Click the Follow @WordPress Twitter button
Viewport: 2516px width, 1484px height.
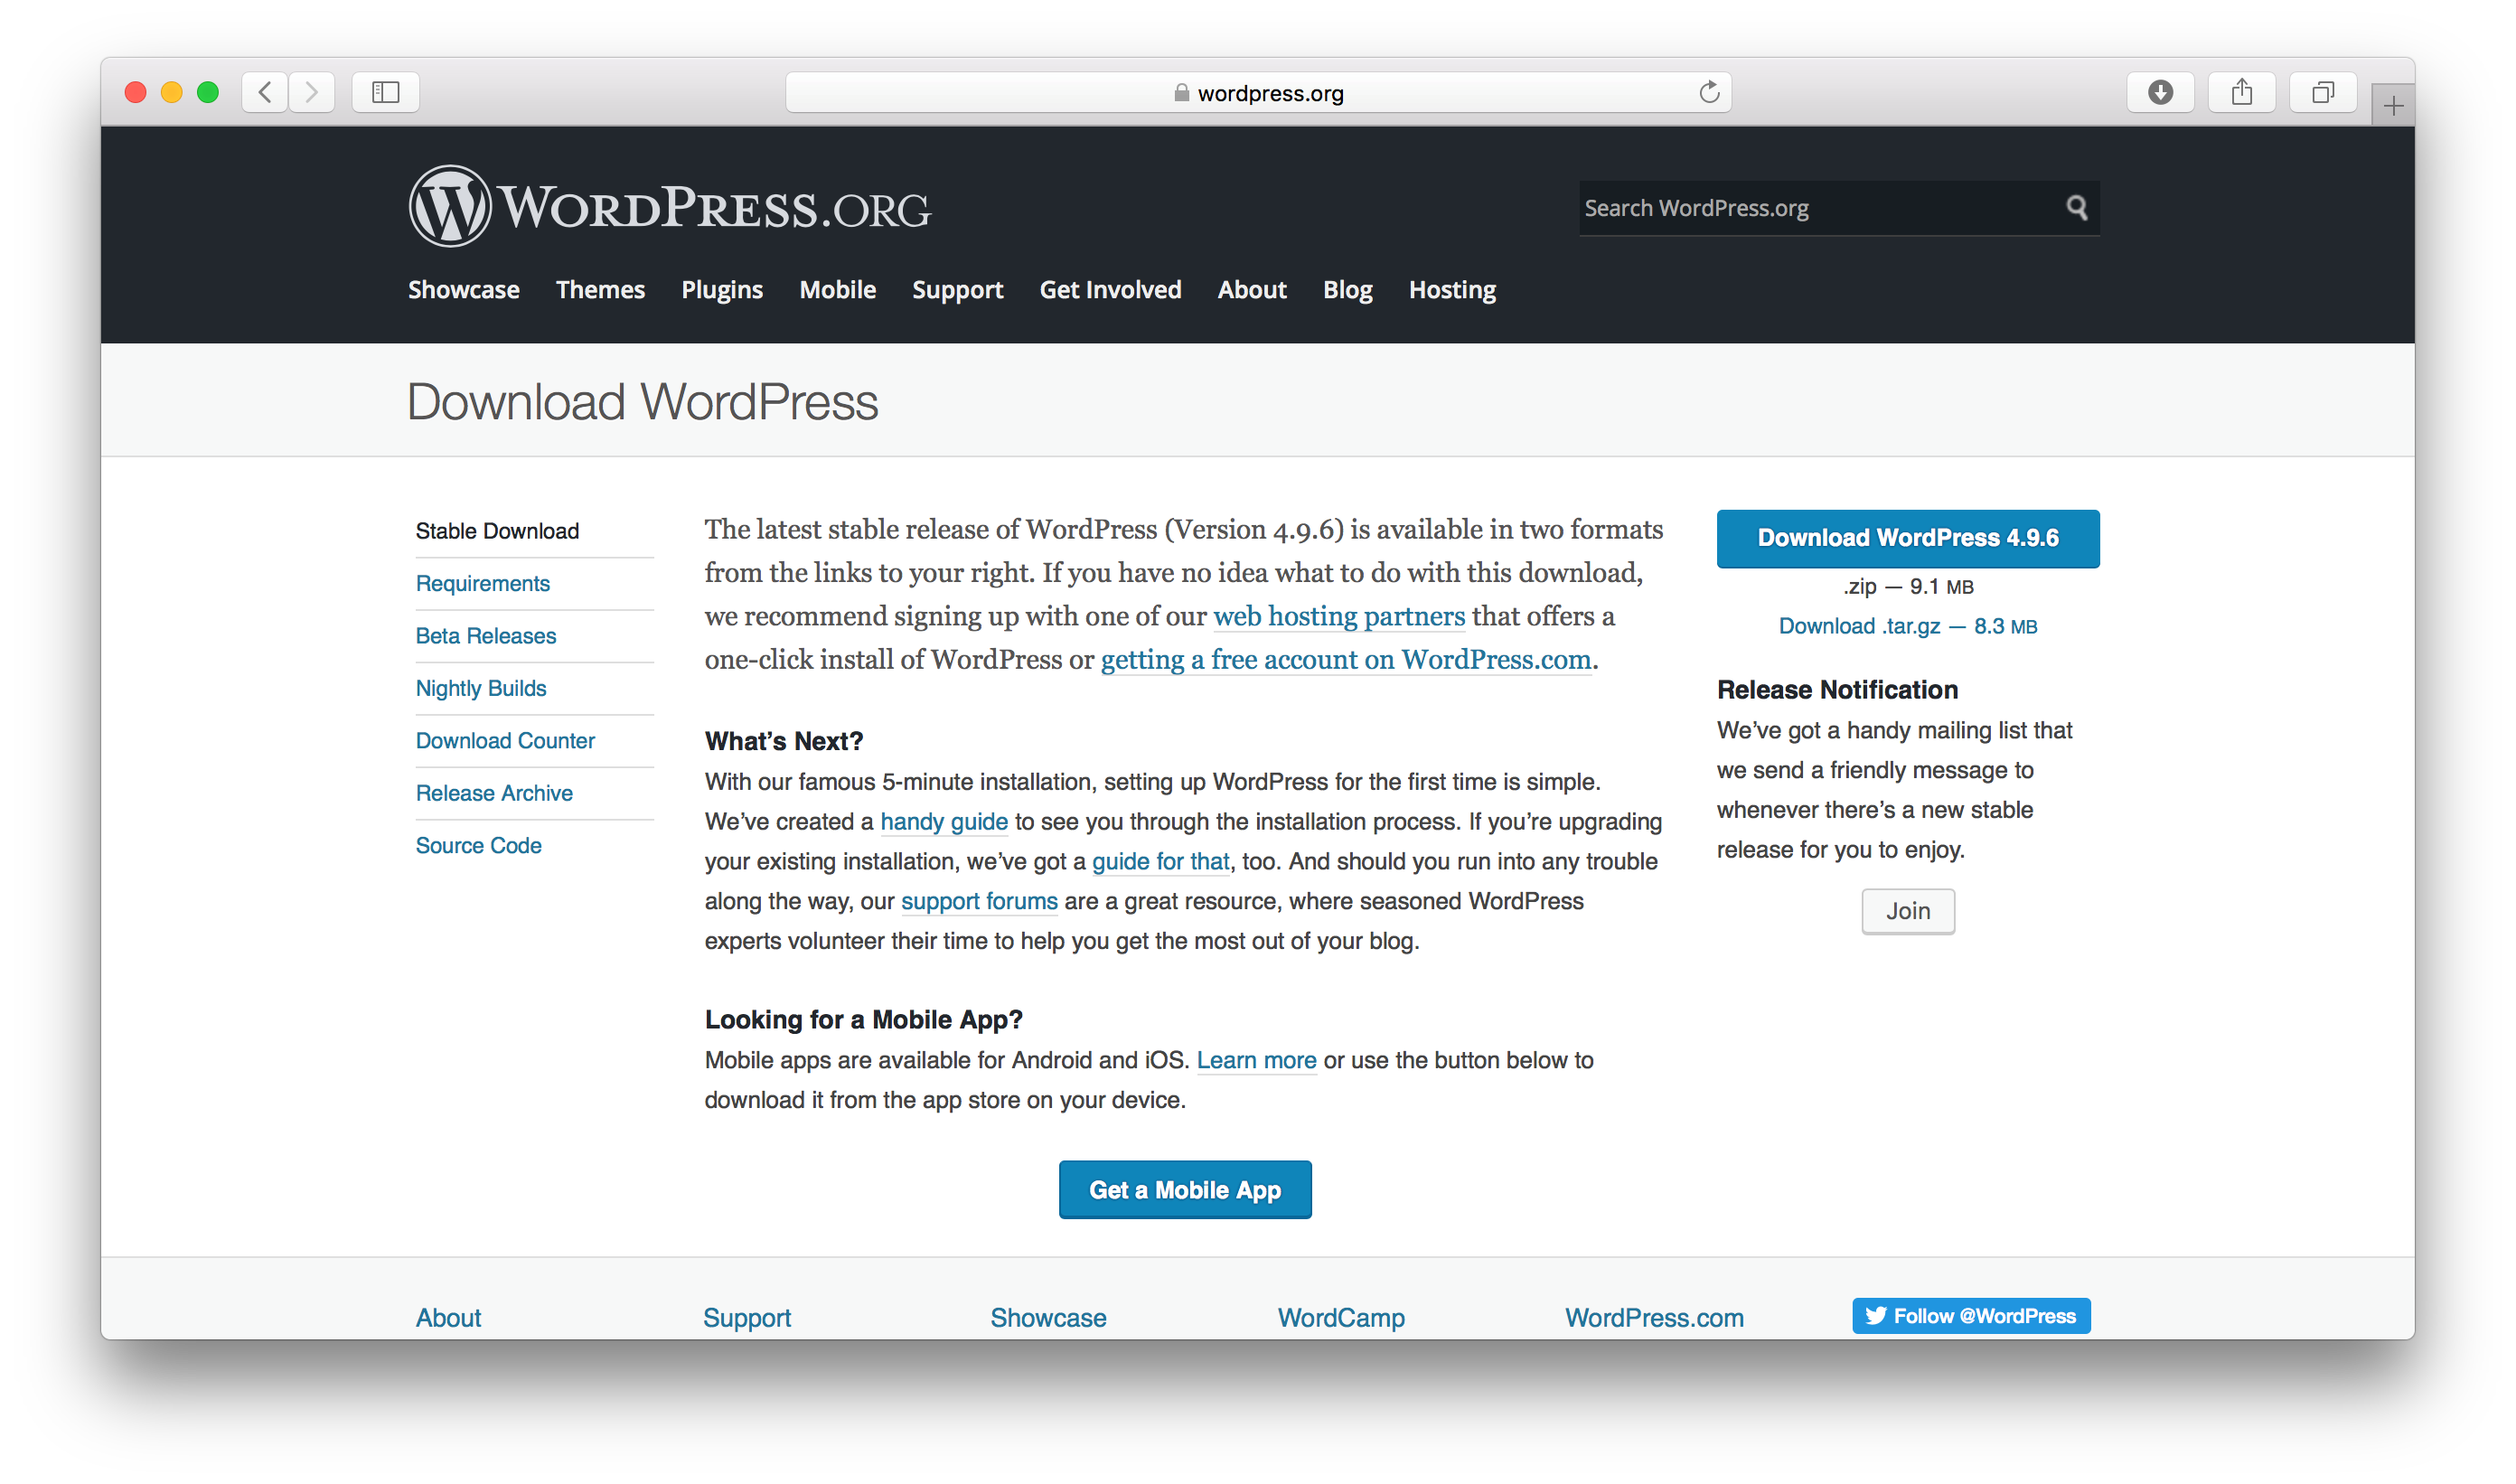[1971, 1316]
